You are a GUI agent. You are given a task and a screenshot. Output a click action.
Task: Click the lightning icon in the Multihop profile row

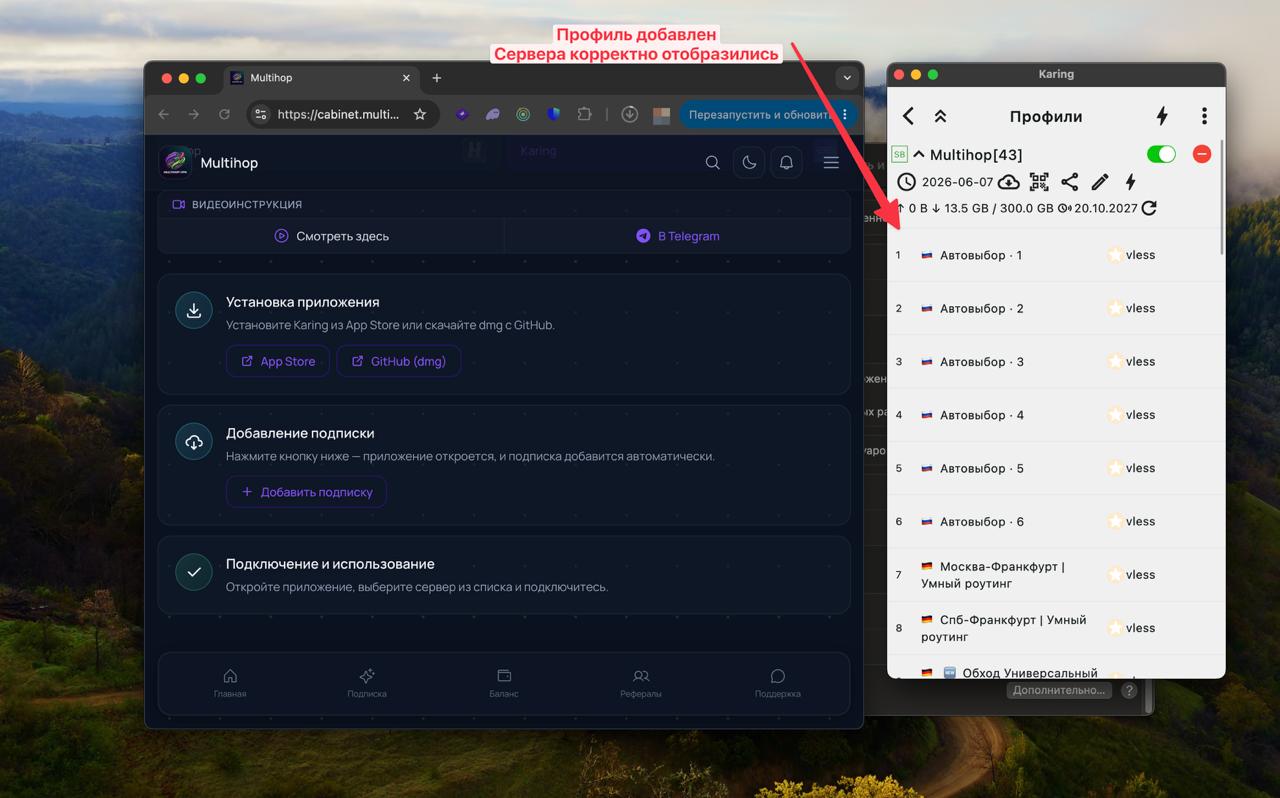click(x=1130, y=182)
